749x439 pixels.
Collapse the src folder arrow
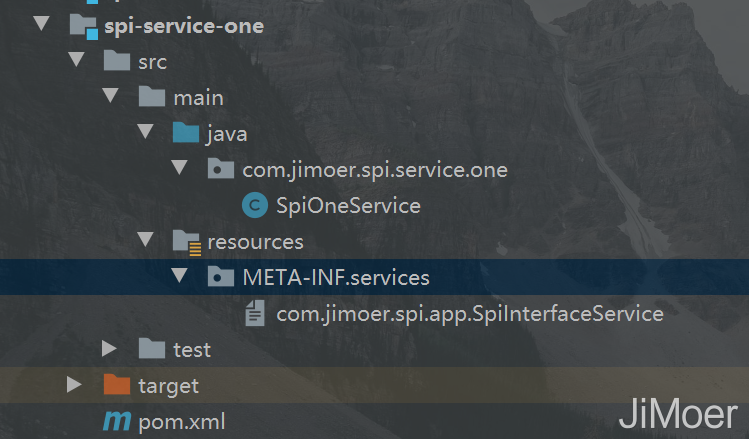[75, 61]
